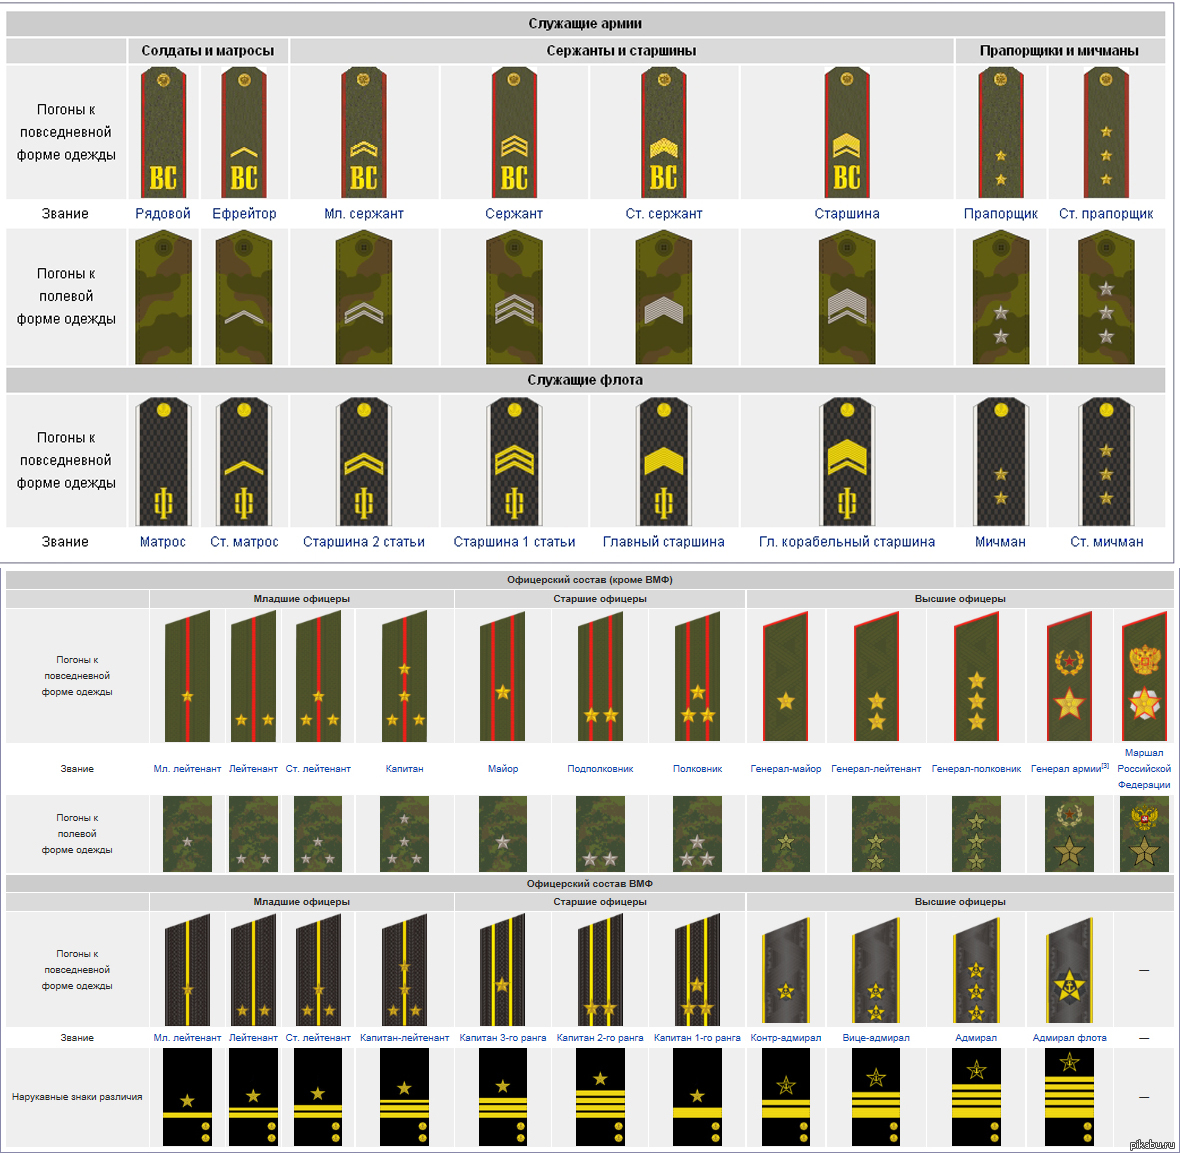Select the Майор everyday shoulder strap image

503,676
